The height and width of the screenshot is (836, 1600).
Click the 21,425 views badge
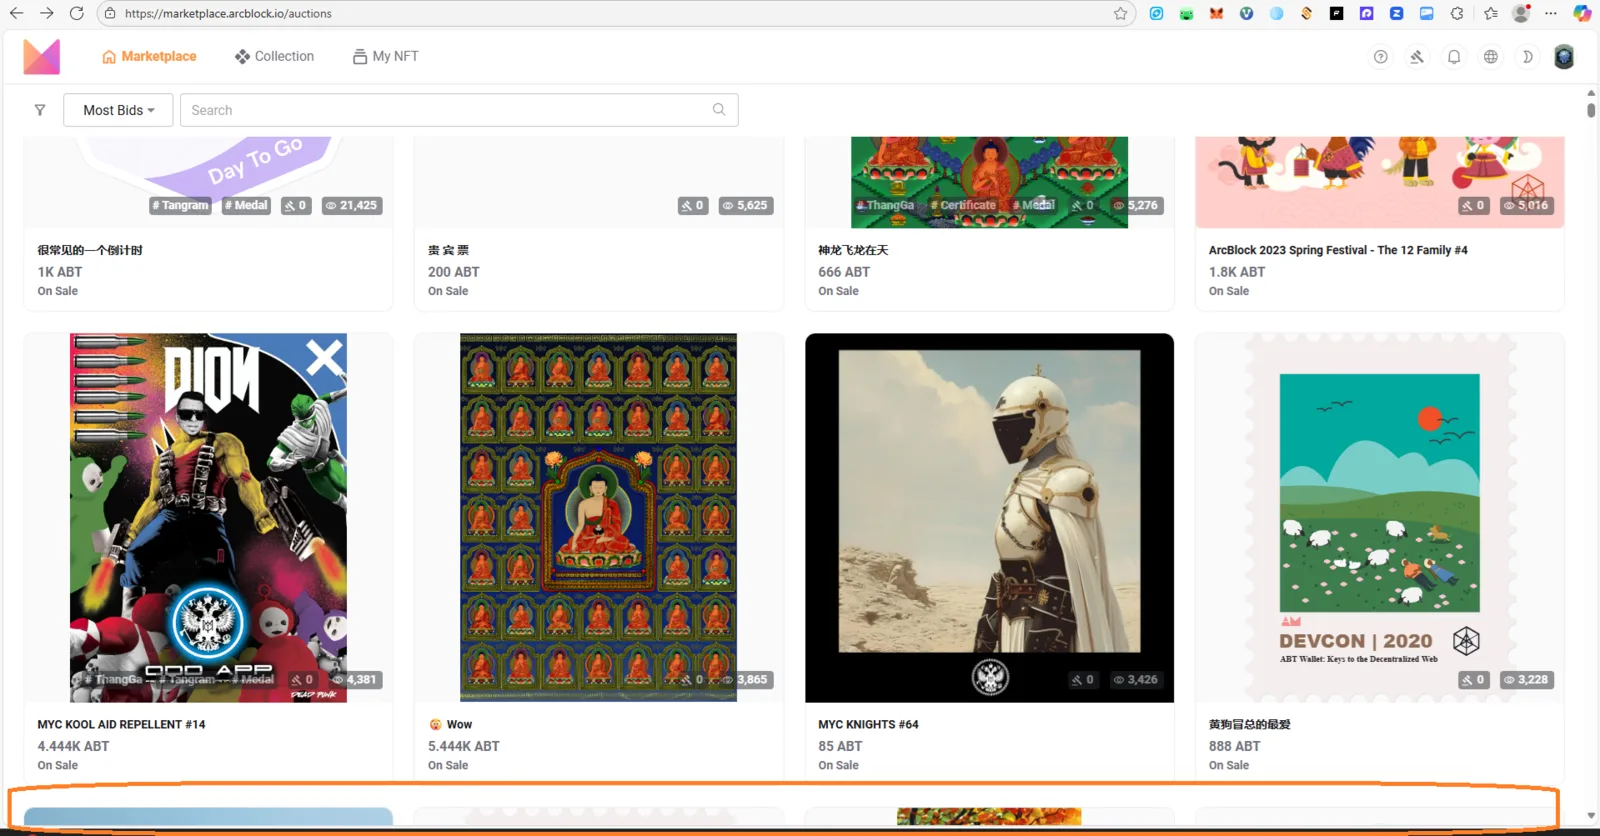351,205
